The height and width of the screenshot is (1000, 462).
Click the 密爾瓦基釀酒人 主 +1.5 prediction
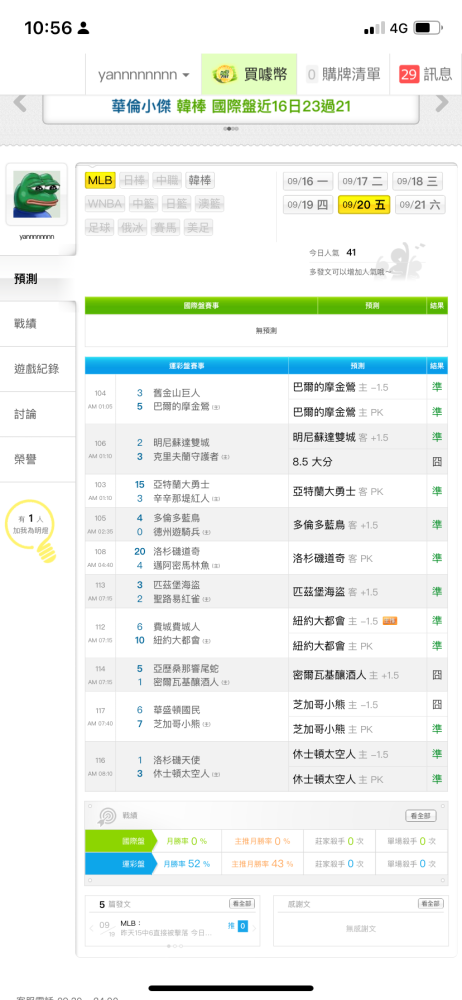tap(346, 675)
